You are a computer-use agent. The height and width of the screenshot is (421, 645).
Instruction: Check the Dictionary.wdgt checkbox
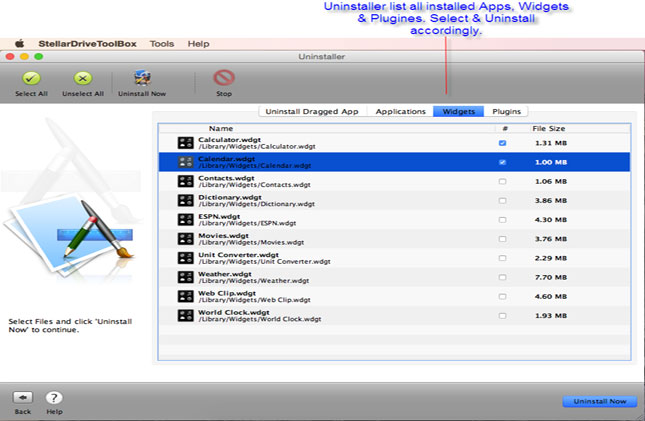pyautogui.click(x=502, y=200)
